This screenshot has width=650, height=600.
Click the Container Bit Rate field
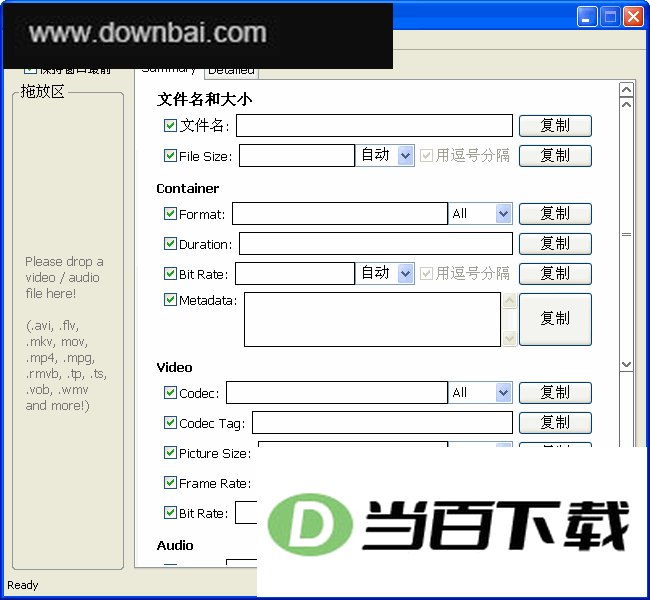(295, 273)
